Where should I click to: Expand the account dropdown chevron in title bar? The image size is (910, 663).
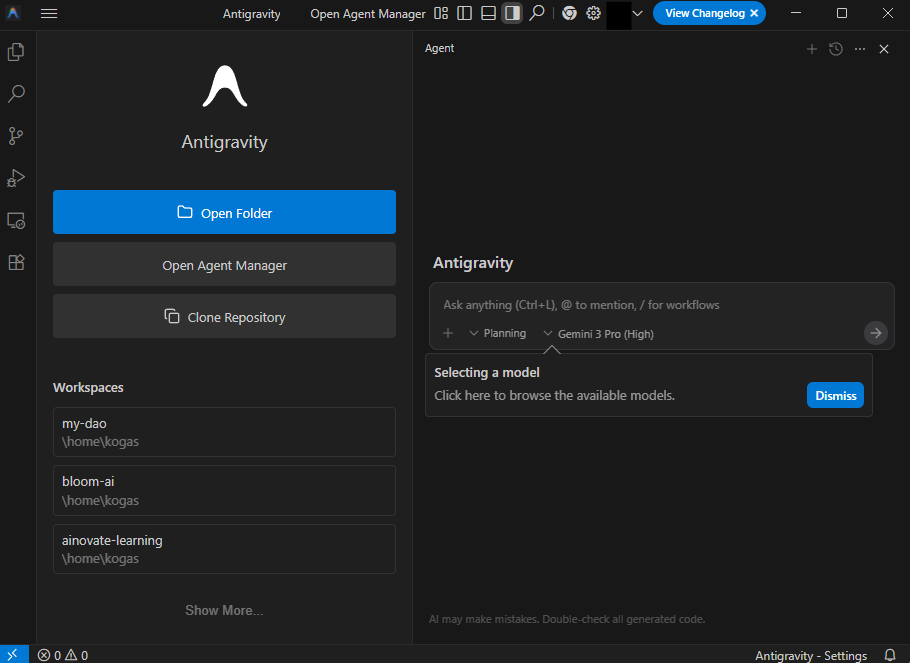637,13
